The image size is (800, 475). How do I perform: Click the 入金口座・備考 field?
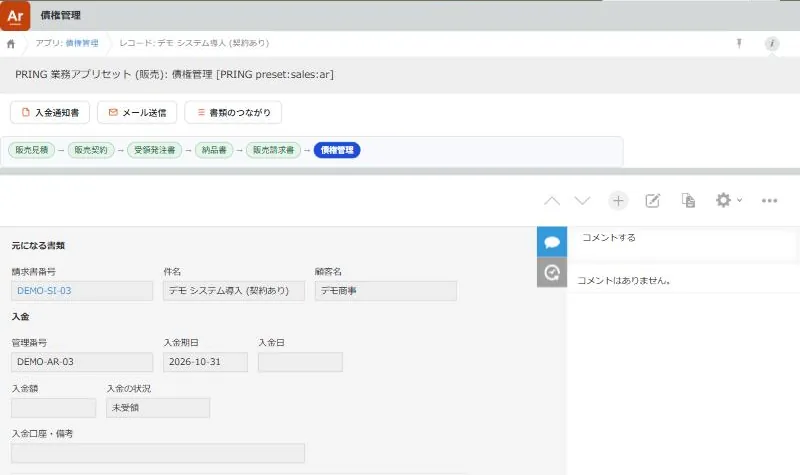point(158,453)
